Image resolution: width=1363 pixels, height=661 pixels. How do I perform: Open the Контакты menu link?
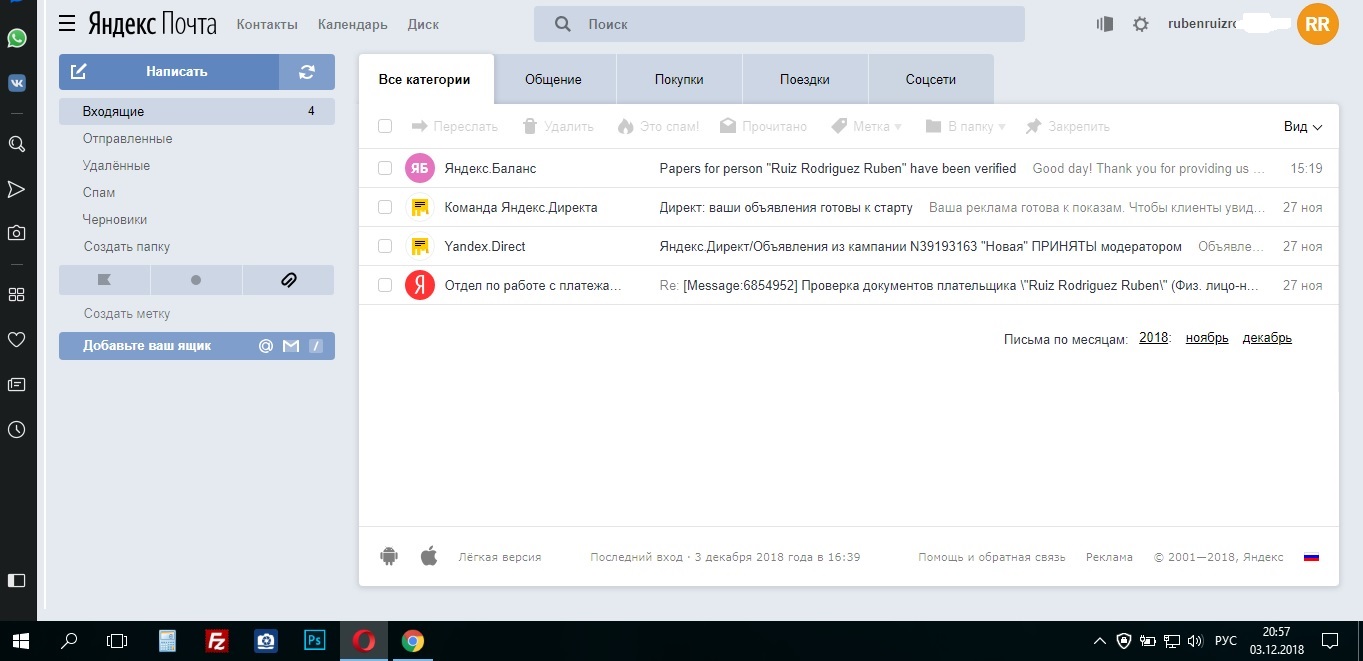coord(267,24)
